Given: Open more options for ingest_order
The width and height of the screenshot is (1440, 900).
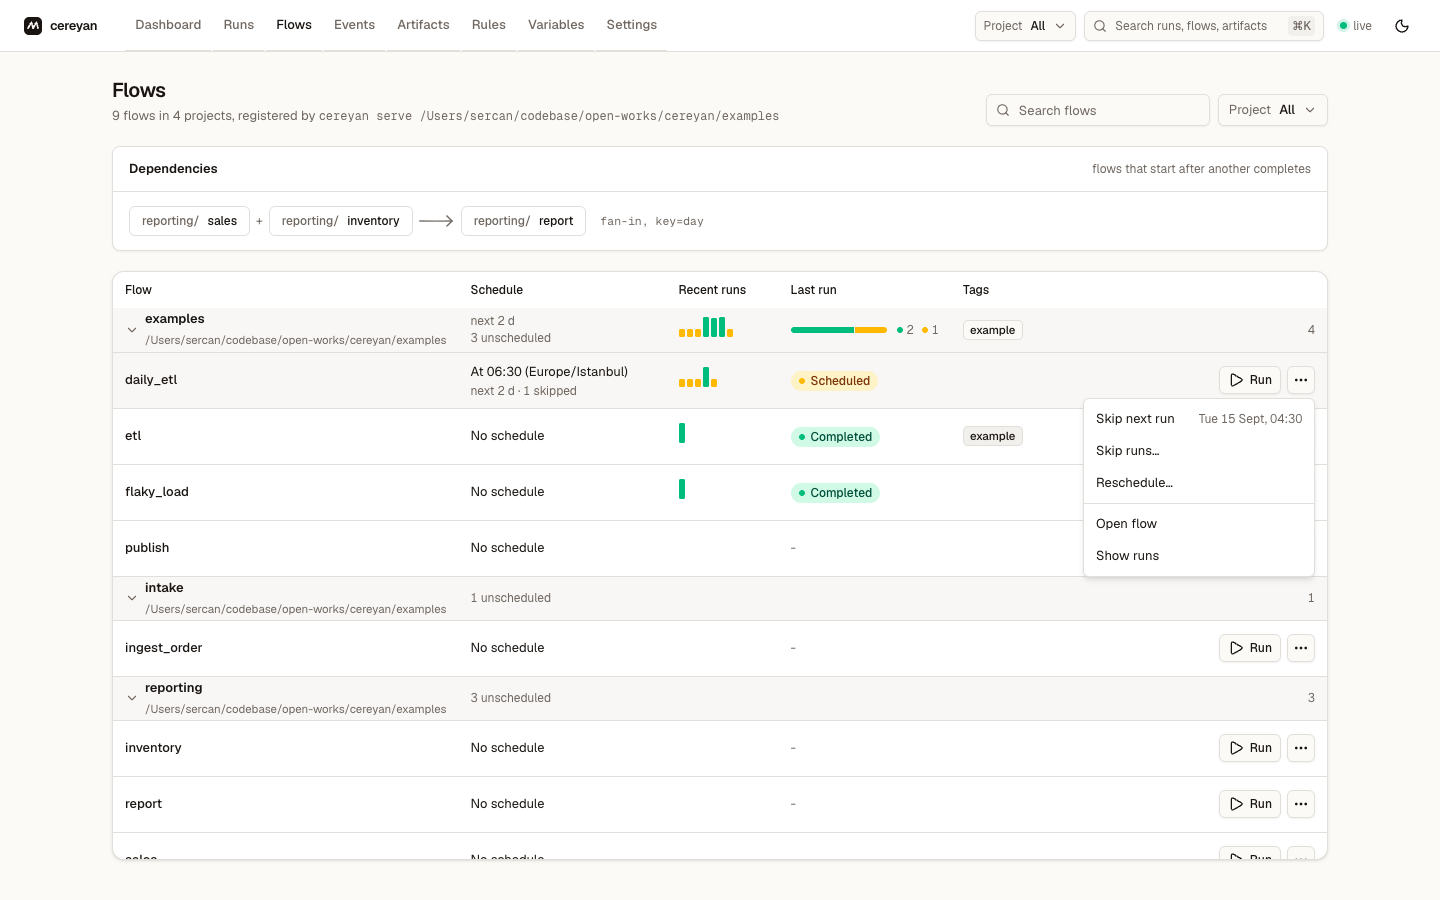Looking at the screenshot, I should tap(1301, 648).
